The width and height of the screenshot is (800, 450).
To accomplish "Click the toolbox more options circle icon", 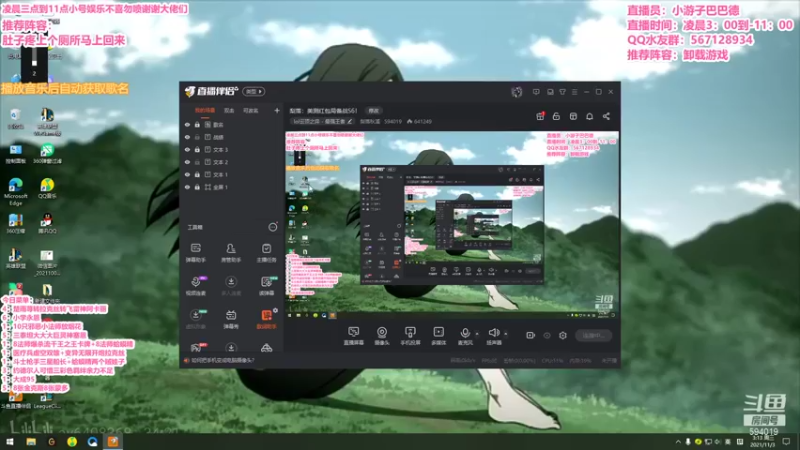I will tap(273, 227).
